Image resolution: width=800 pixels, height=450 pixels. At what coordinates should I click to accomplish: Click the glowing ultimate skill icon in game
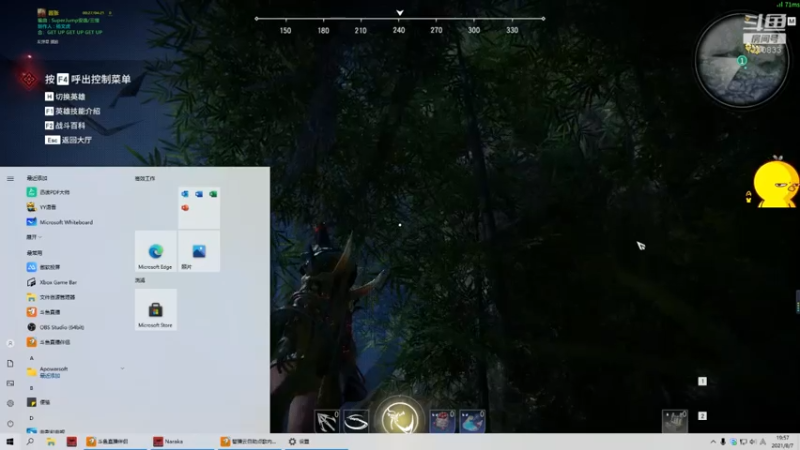399,417
